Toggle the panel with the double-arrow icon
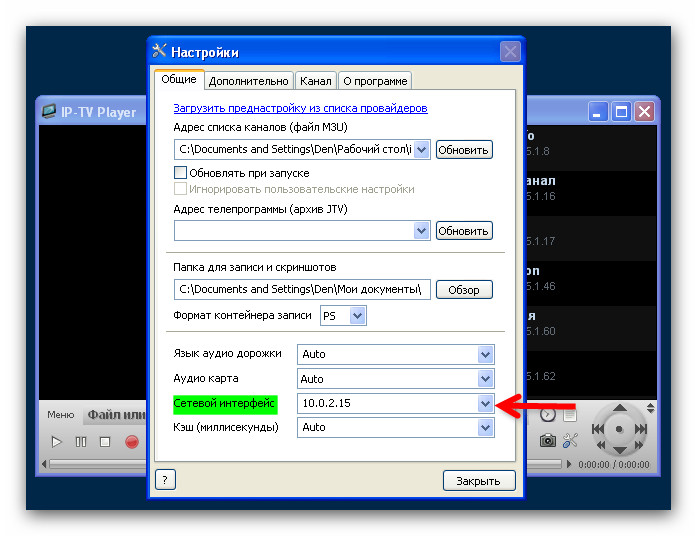 (651, 408)
